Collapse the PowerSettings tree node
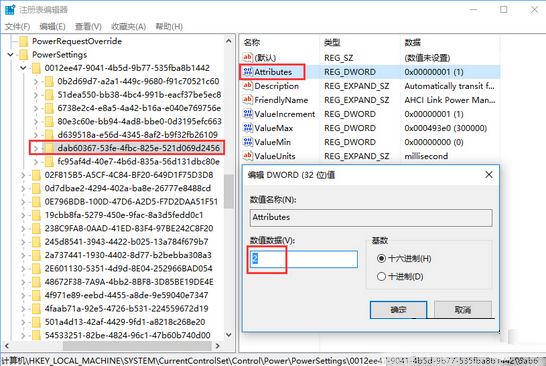 pyautogui.click(x=11, y=55)
